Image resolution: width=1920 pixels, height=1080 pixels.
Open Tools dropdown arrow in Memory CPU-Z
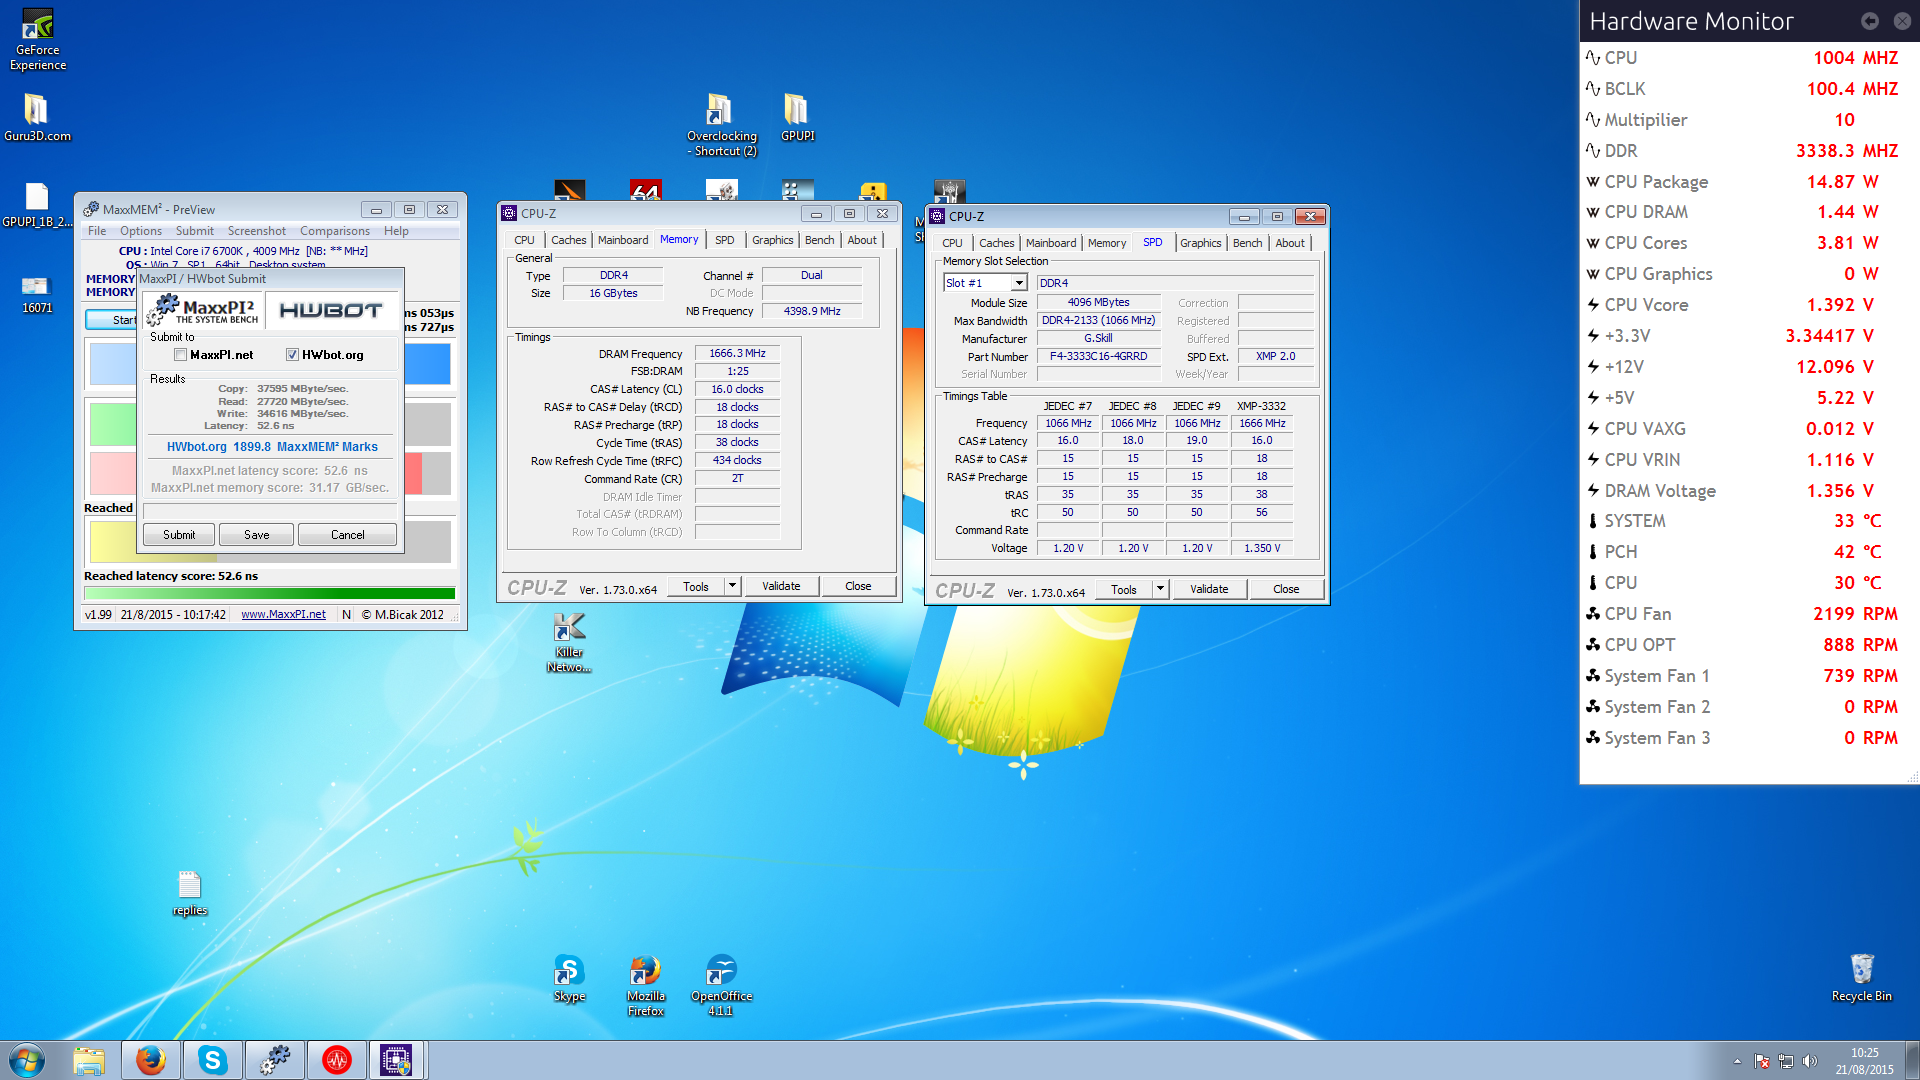[x=732, y=586]
